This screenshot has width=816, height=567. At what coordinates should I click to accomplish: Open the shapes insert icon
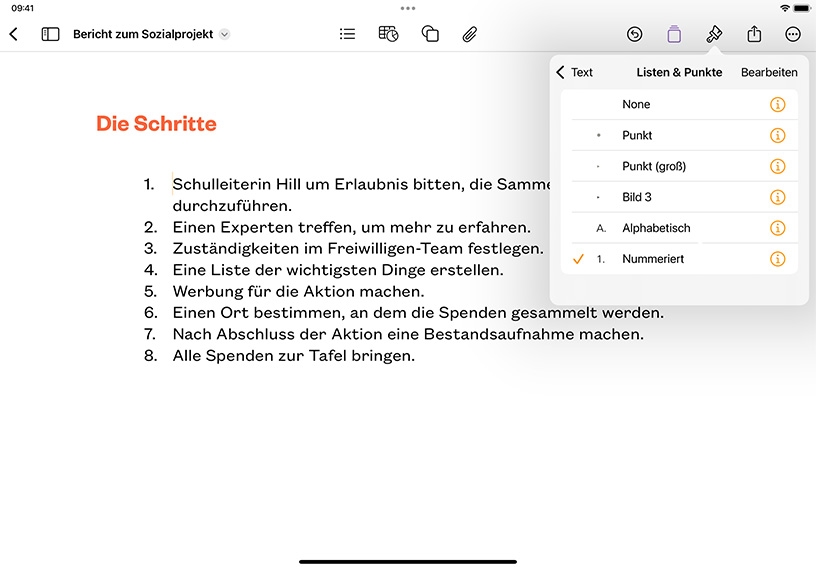(430, 34)
